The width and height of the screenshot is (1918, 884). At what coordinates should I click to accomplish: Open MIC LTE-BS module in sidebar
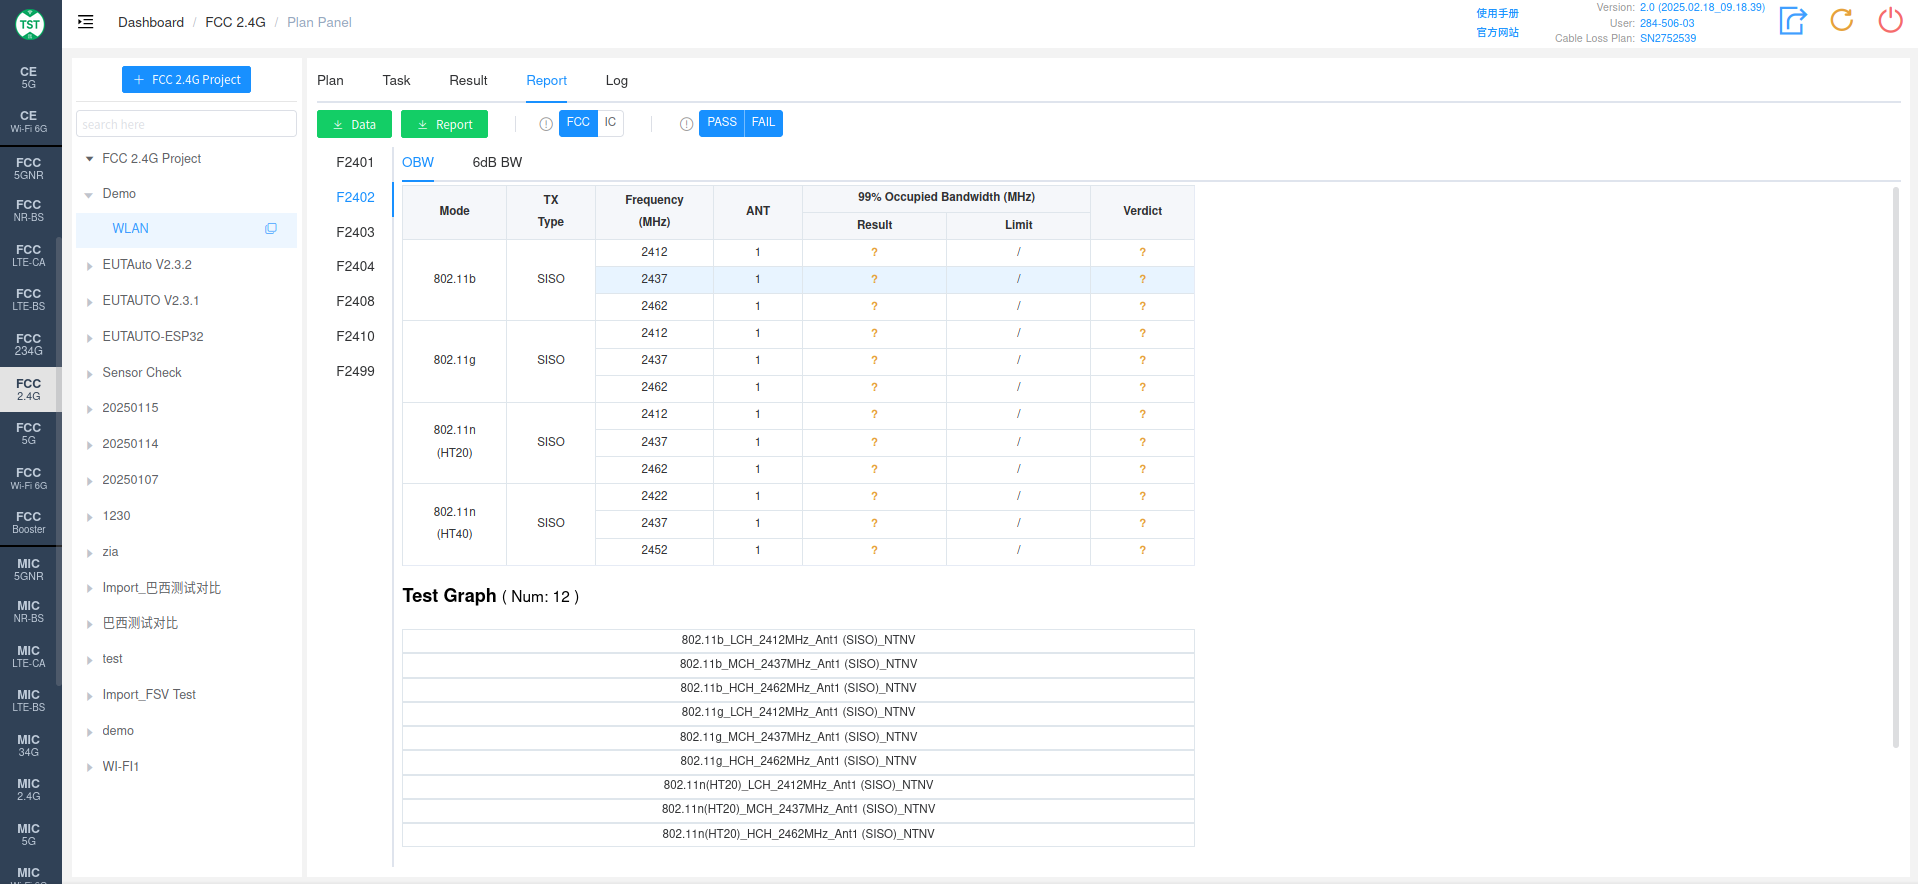[29, 701]
